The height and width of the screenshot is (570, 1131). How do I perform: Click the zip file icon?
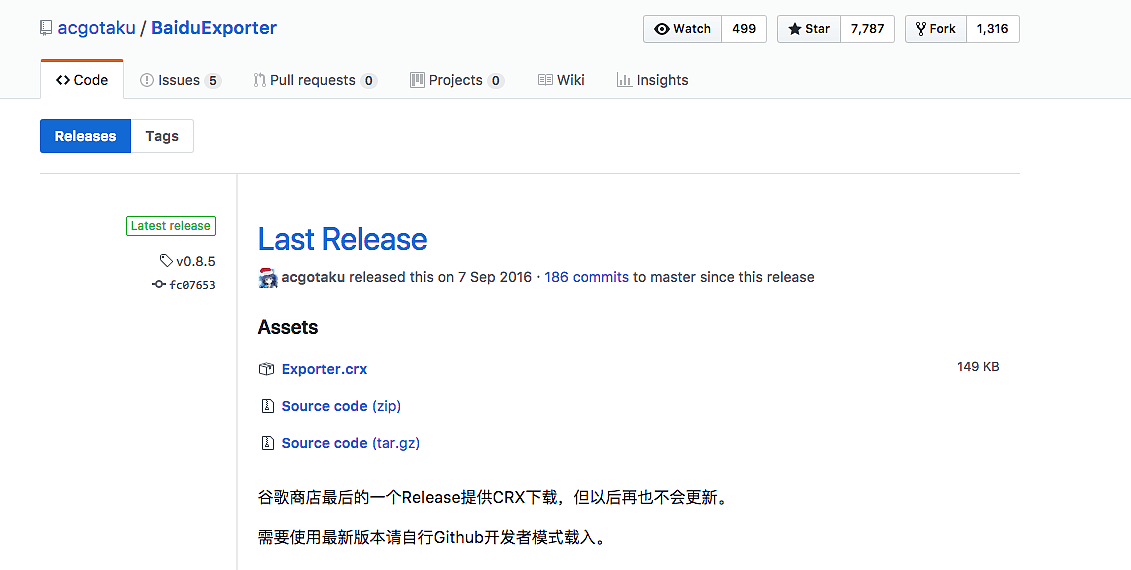point(267,406)
